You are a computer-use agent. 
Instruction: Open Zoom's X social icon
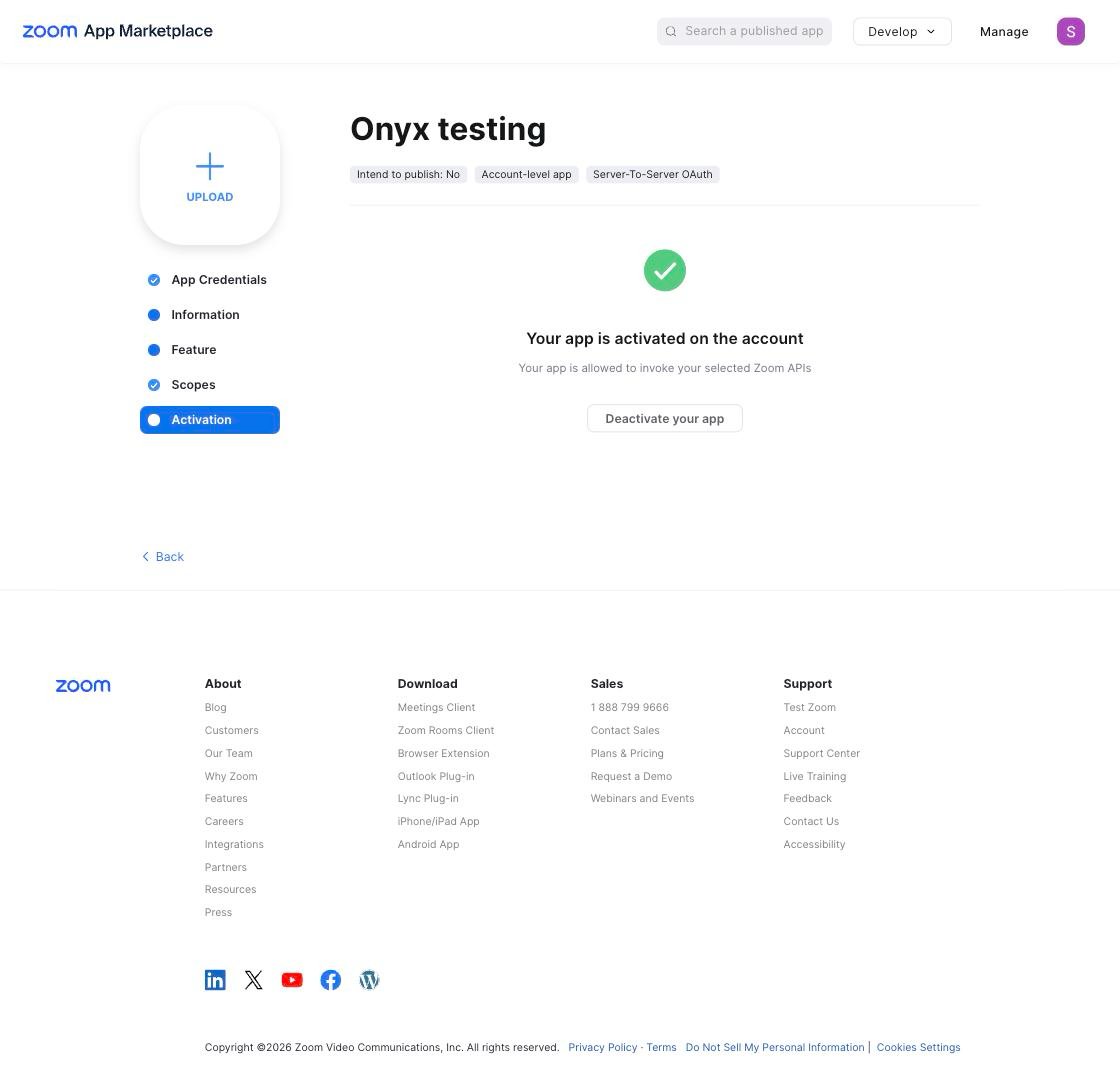coord(254,979)
